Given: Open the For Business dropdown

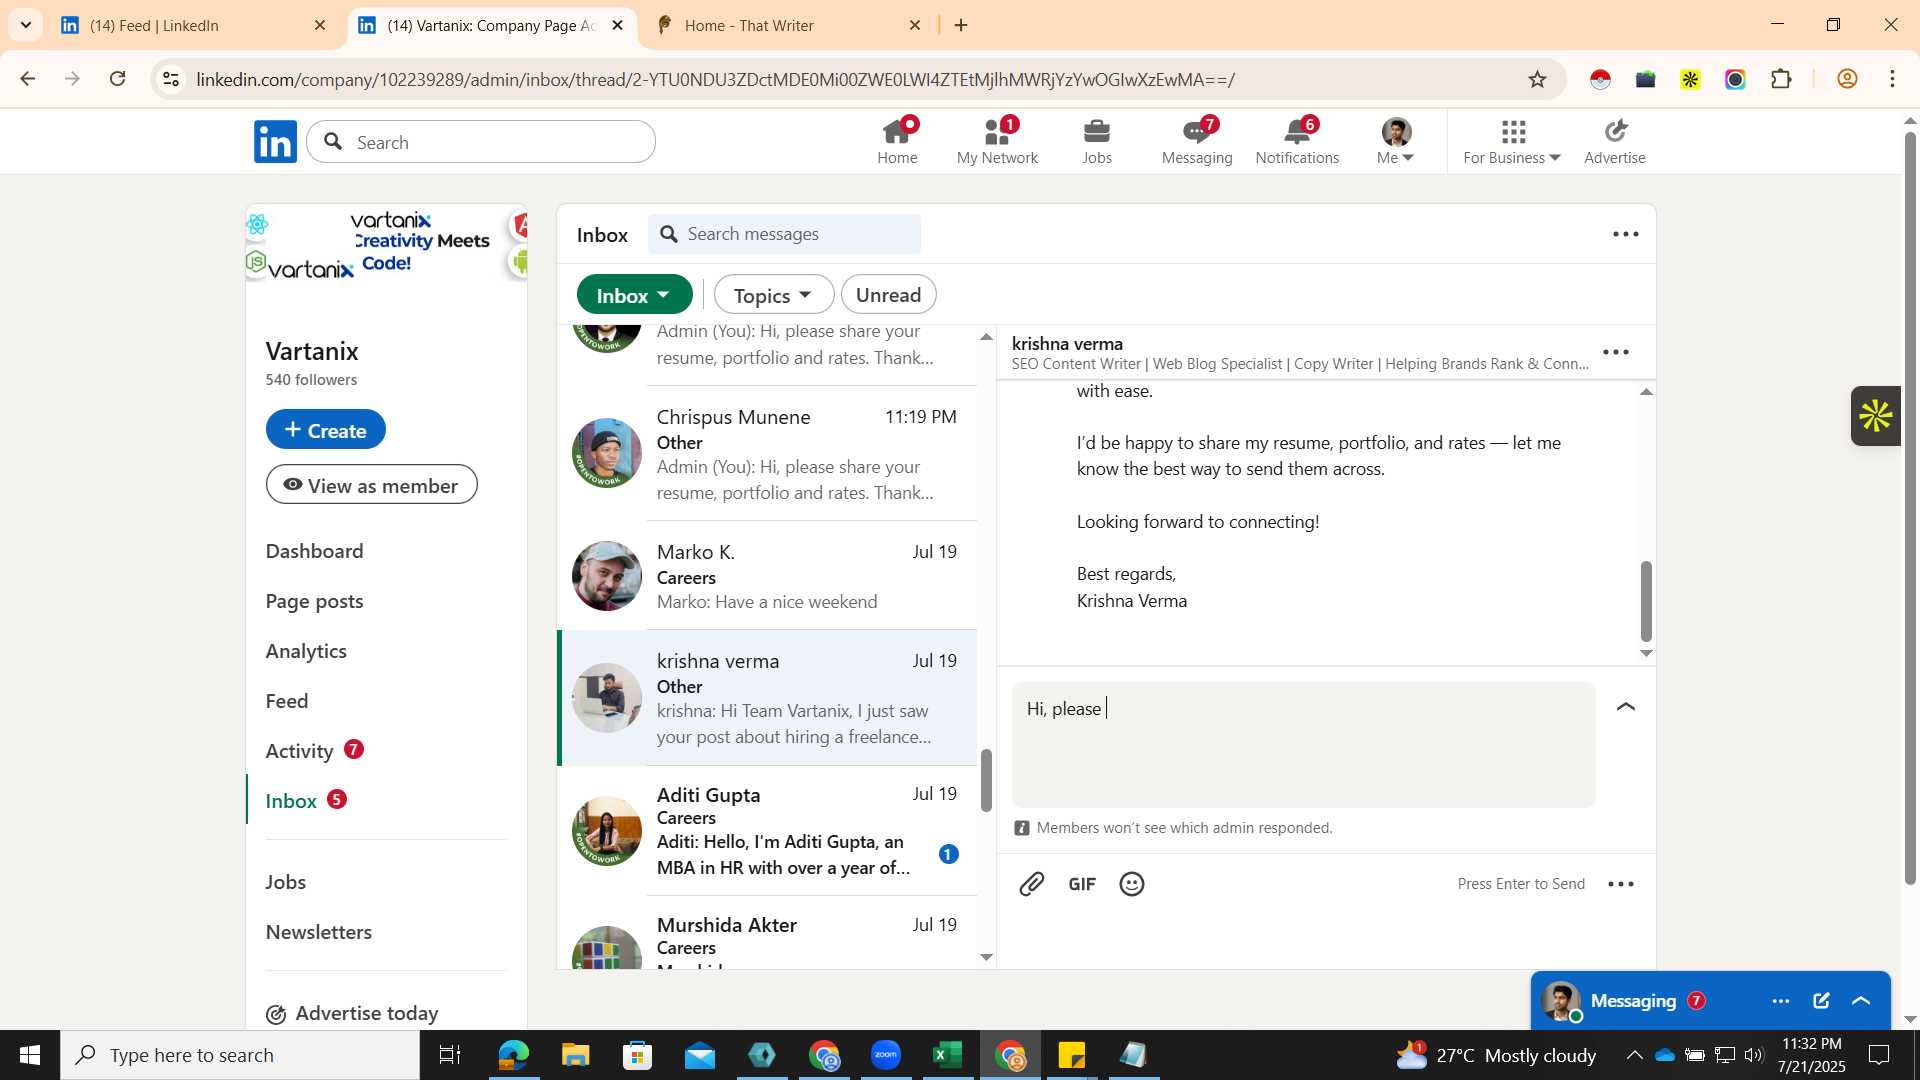Looking at the screenshot, I should (1512, 141).
